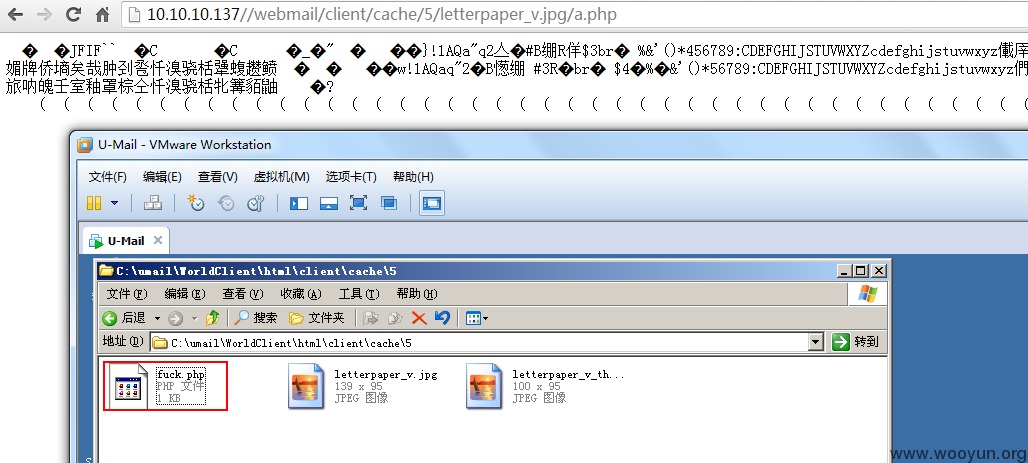The height and width of the screenshot is (463, 1028).
Task: Go back in the Chrome browser
Action: [15, 14]
